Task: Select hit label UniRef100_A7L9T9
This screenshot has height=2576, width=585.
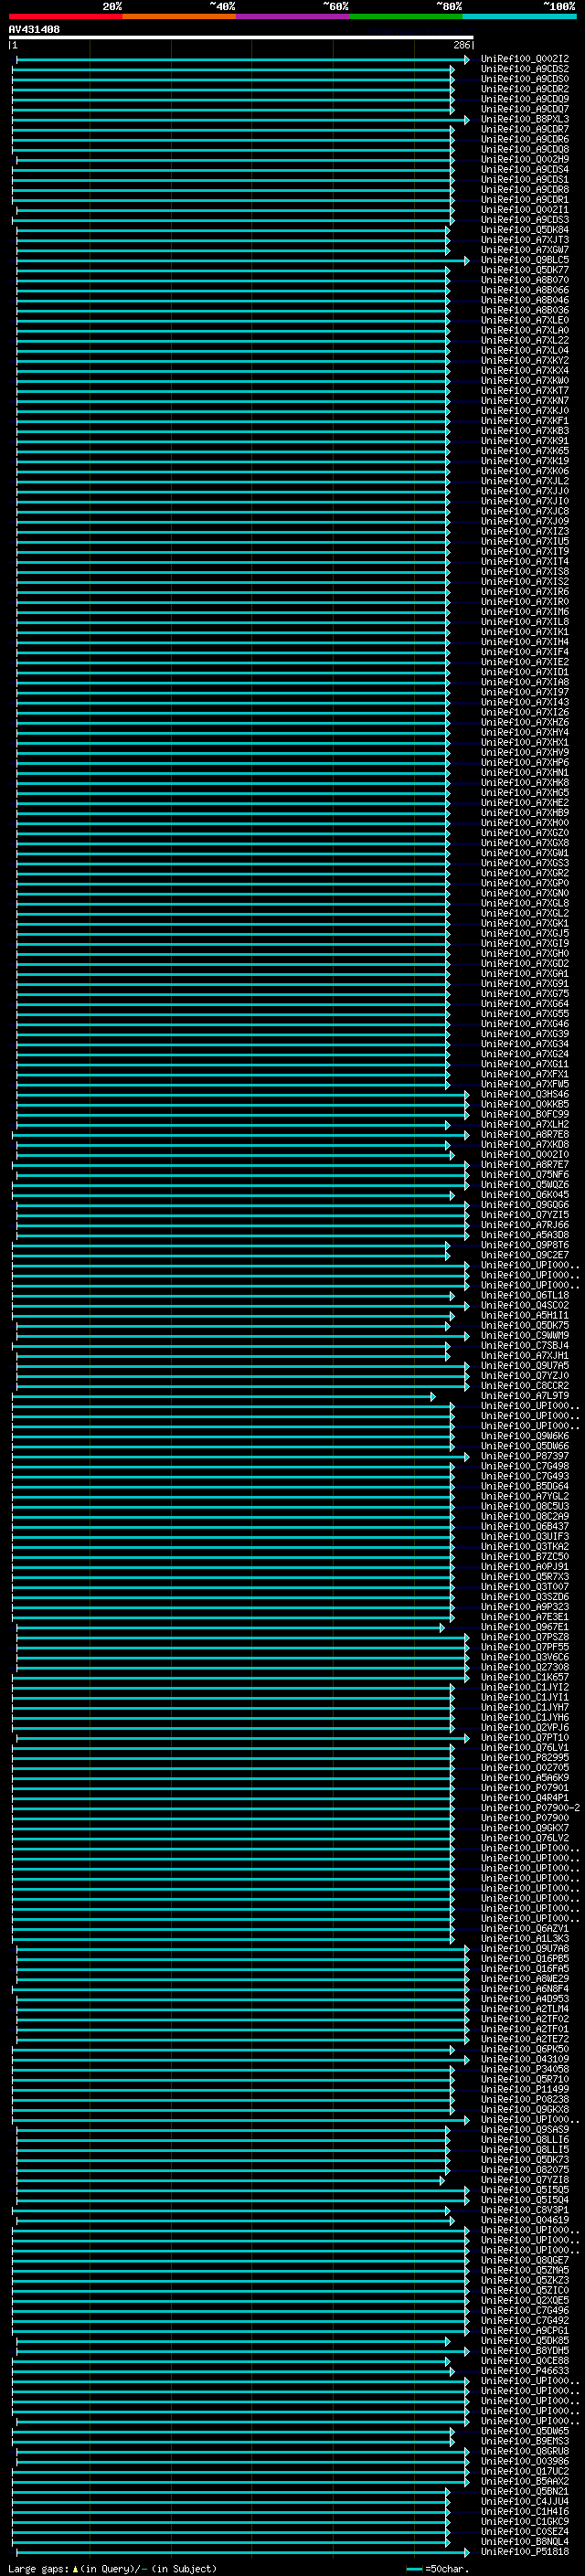Action: click(525, 1396)
